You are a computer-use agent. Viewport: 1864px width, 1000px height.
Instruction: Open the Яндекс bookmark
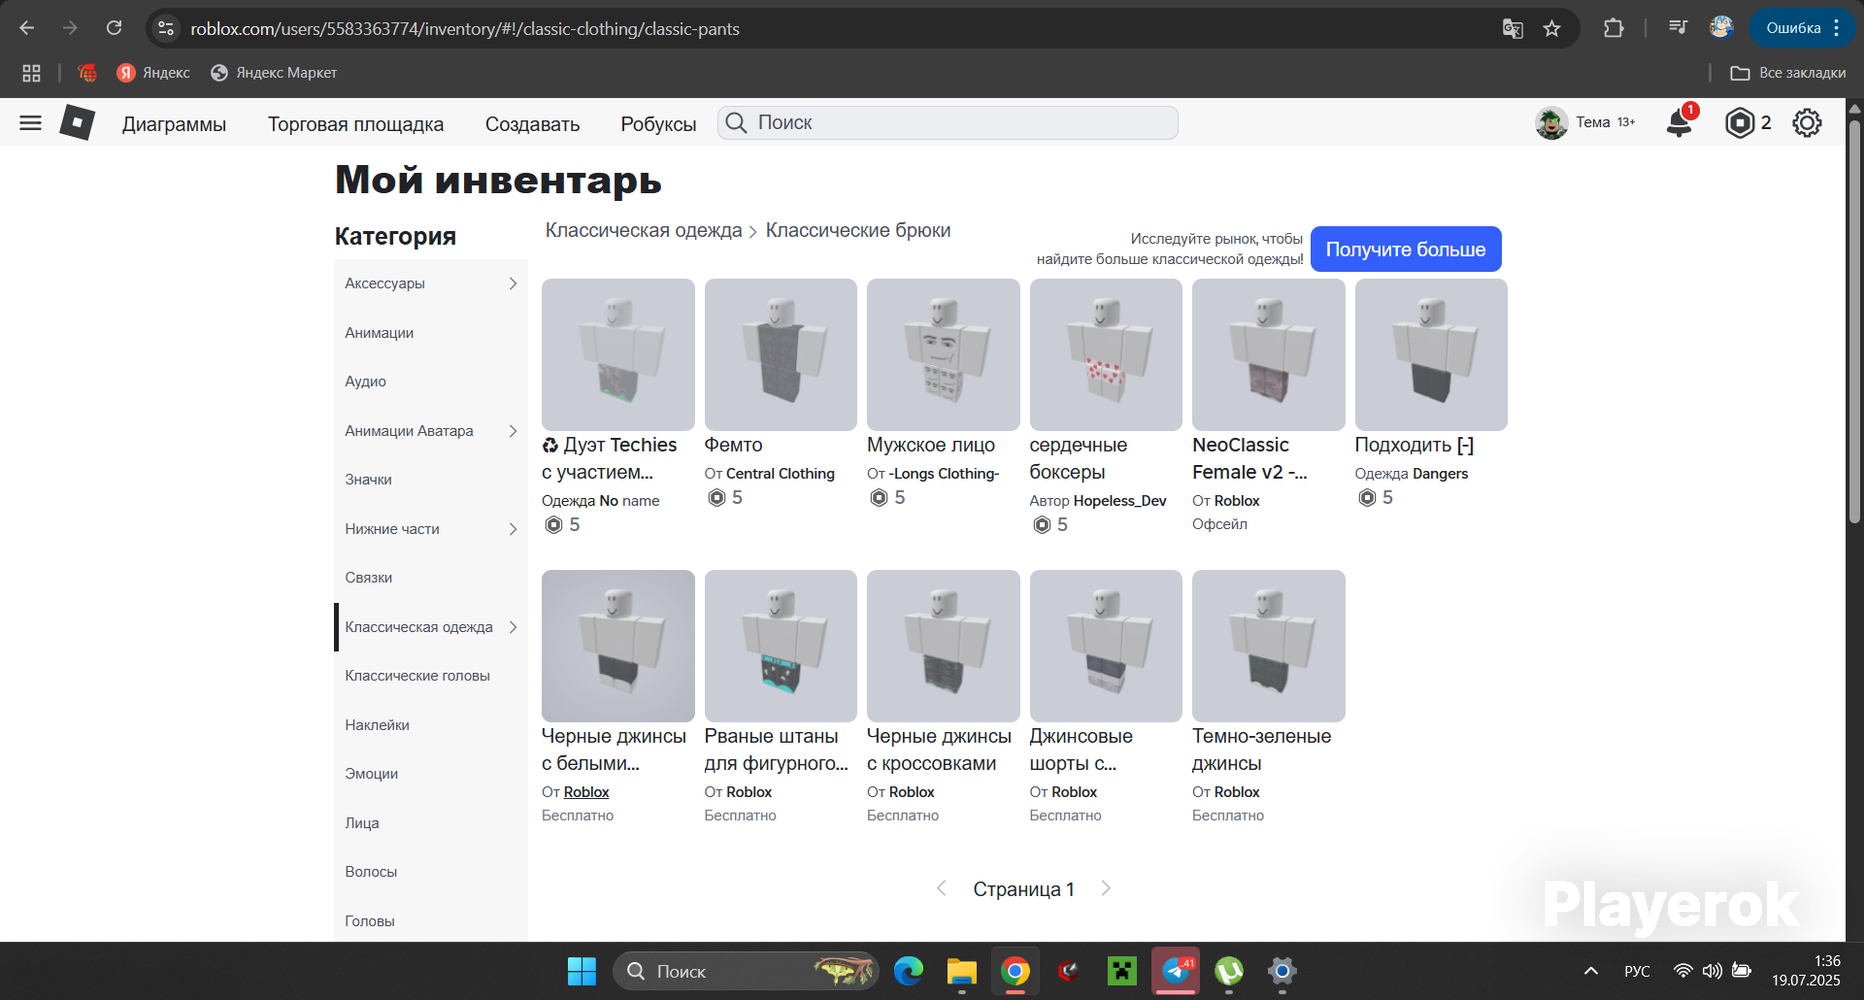(x=153, y=73)
